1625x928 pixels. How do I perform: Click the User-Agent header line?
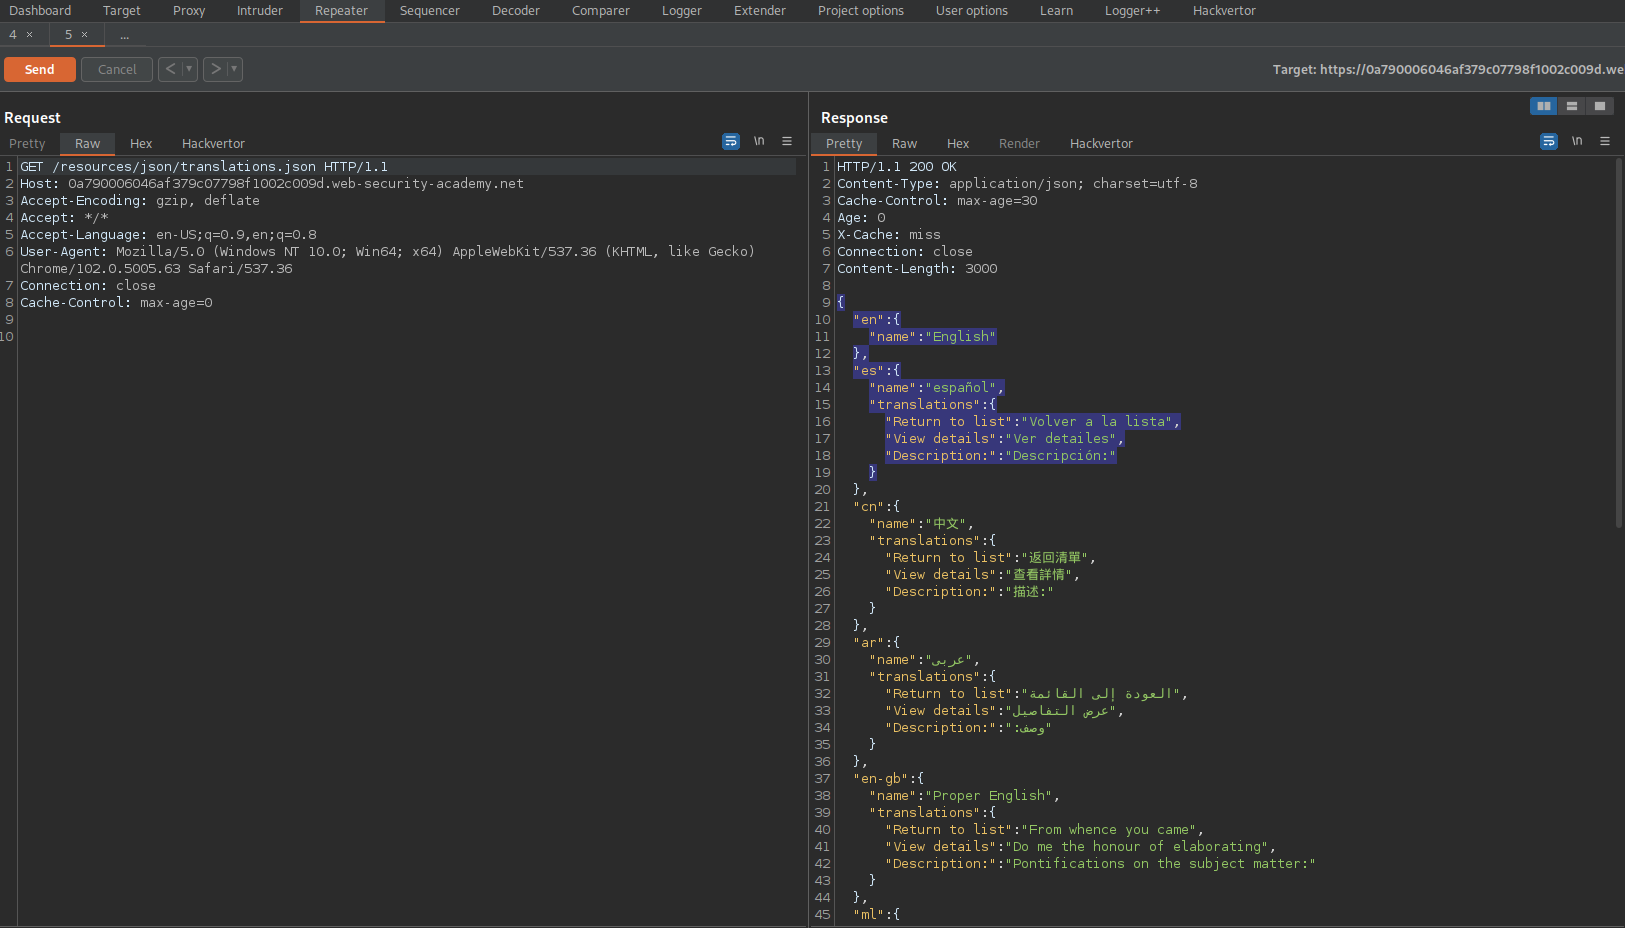point(388,260)
